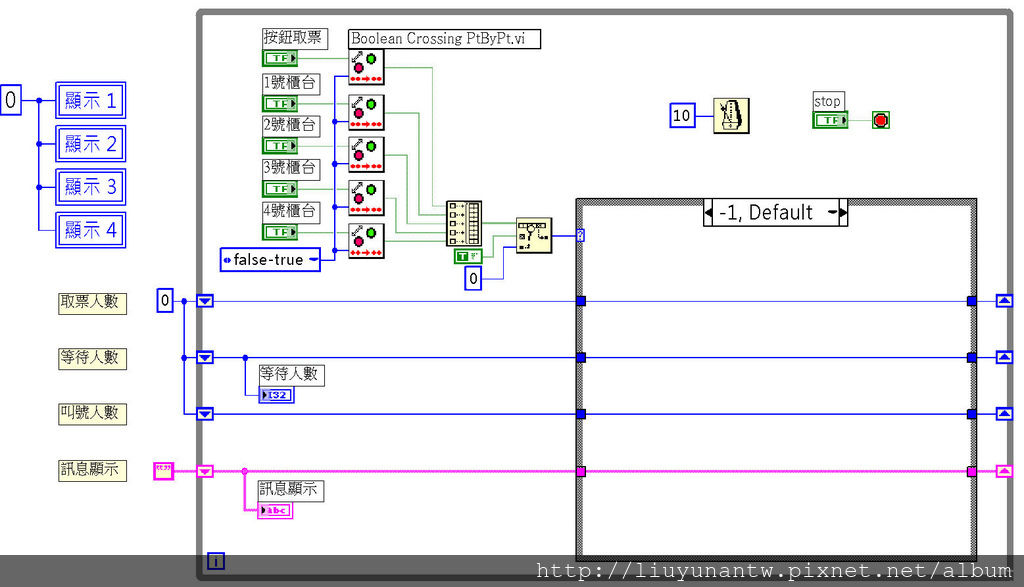1024x587 pixels.
Task: Go to next case with right arrow
Action: (843, 212)
